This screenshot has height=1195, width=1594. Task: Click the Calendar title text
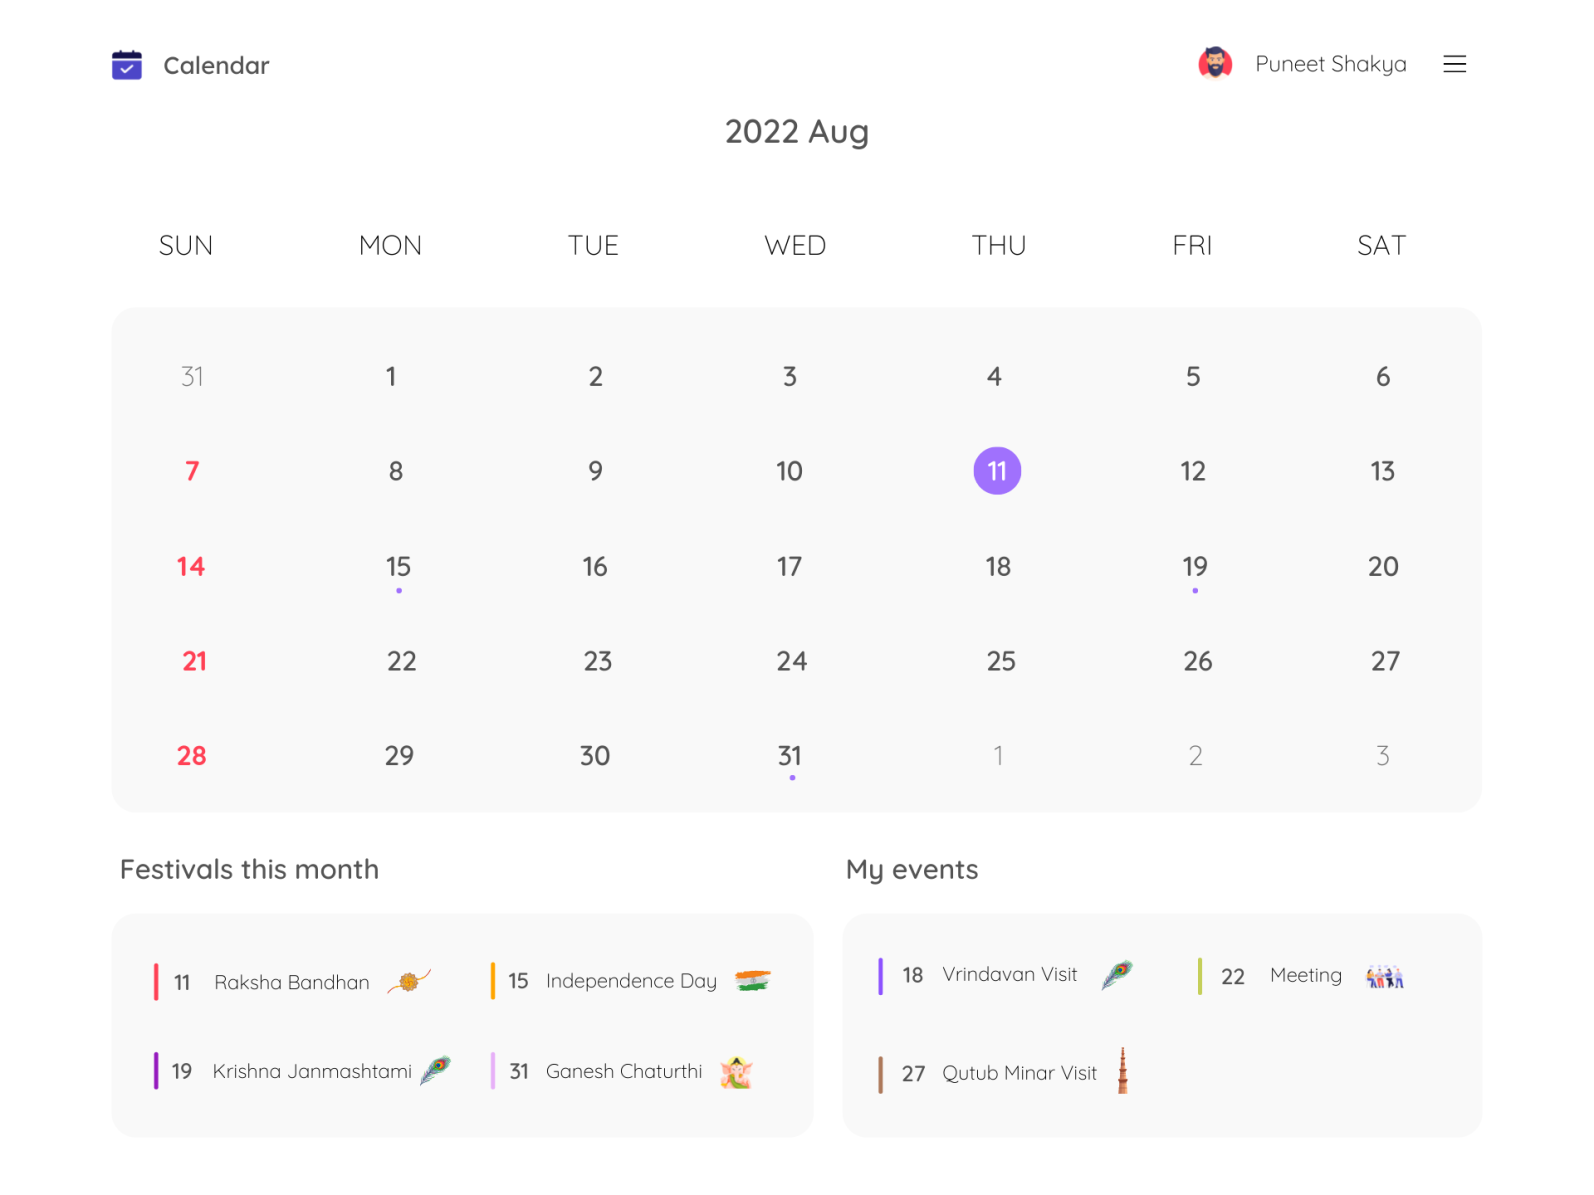pyautogui.click(x=216, y=65)
